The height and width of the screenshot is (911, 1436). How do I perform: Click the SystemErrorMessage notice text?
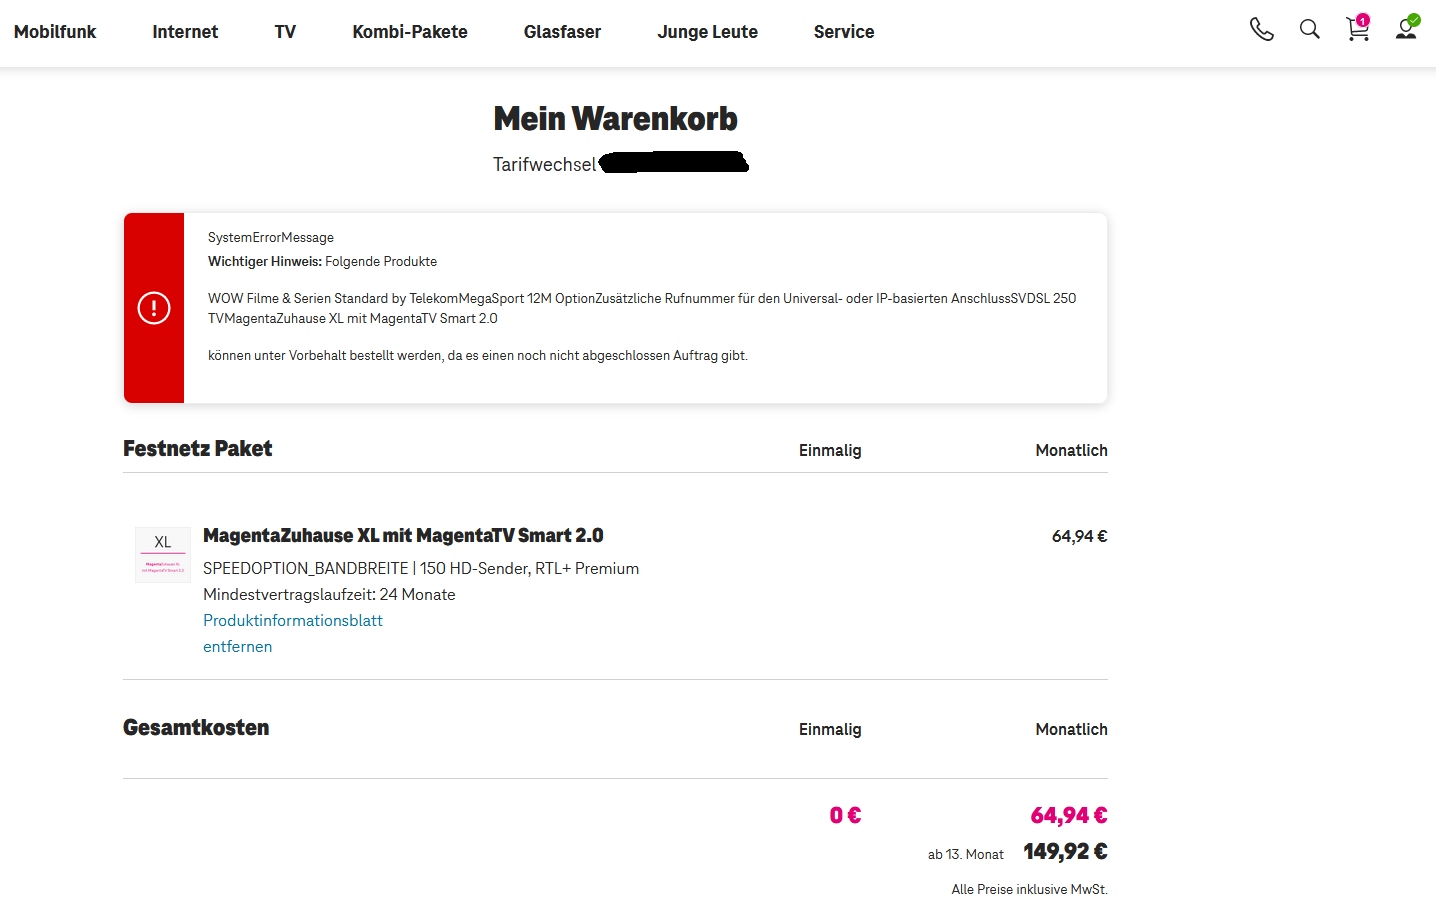(271, 237)
